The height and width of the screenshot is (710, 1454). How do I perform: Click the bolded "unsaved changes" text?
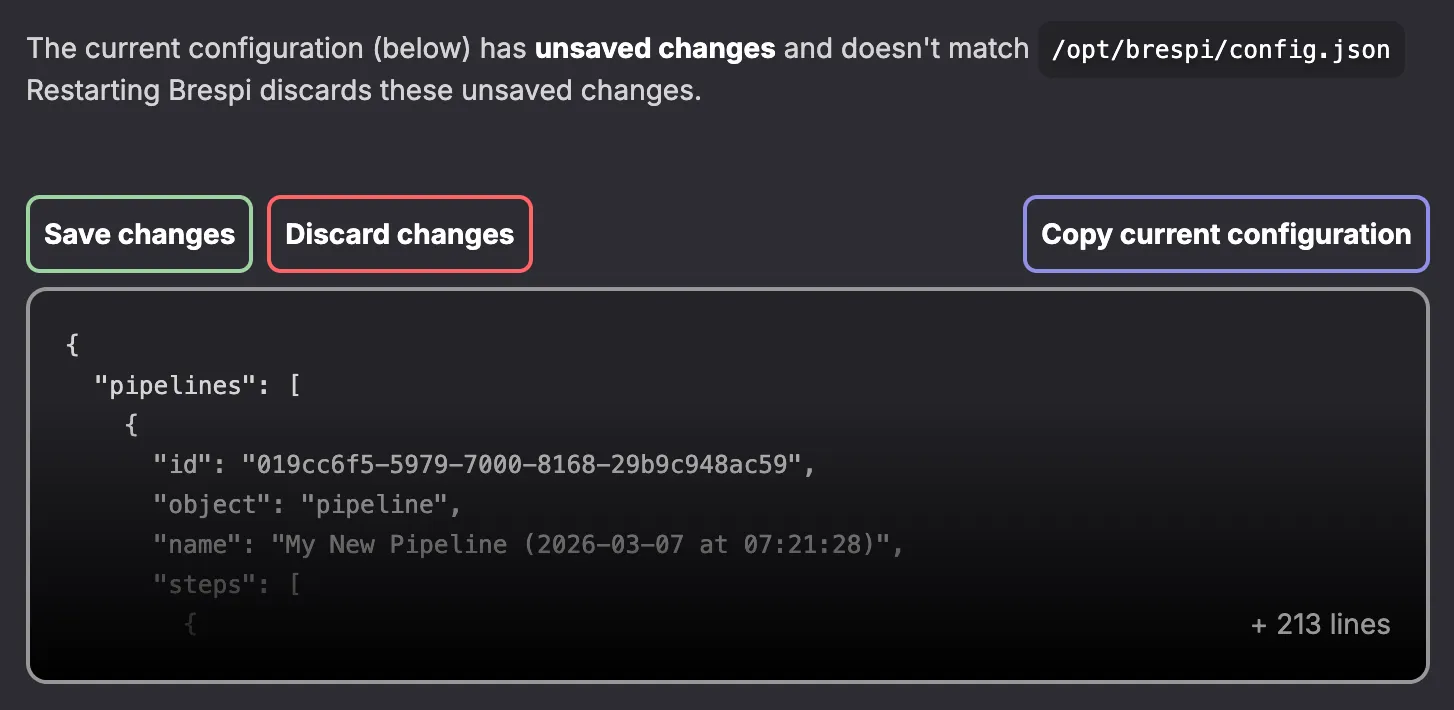click(x=656, y=48)
